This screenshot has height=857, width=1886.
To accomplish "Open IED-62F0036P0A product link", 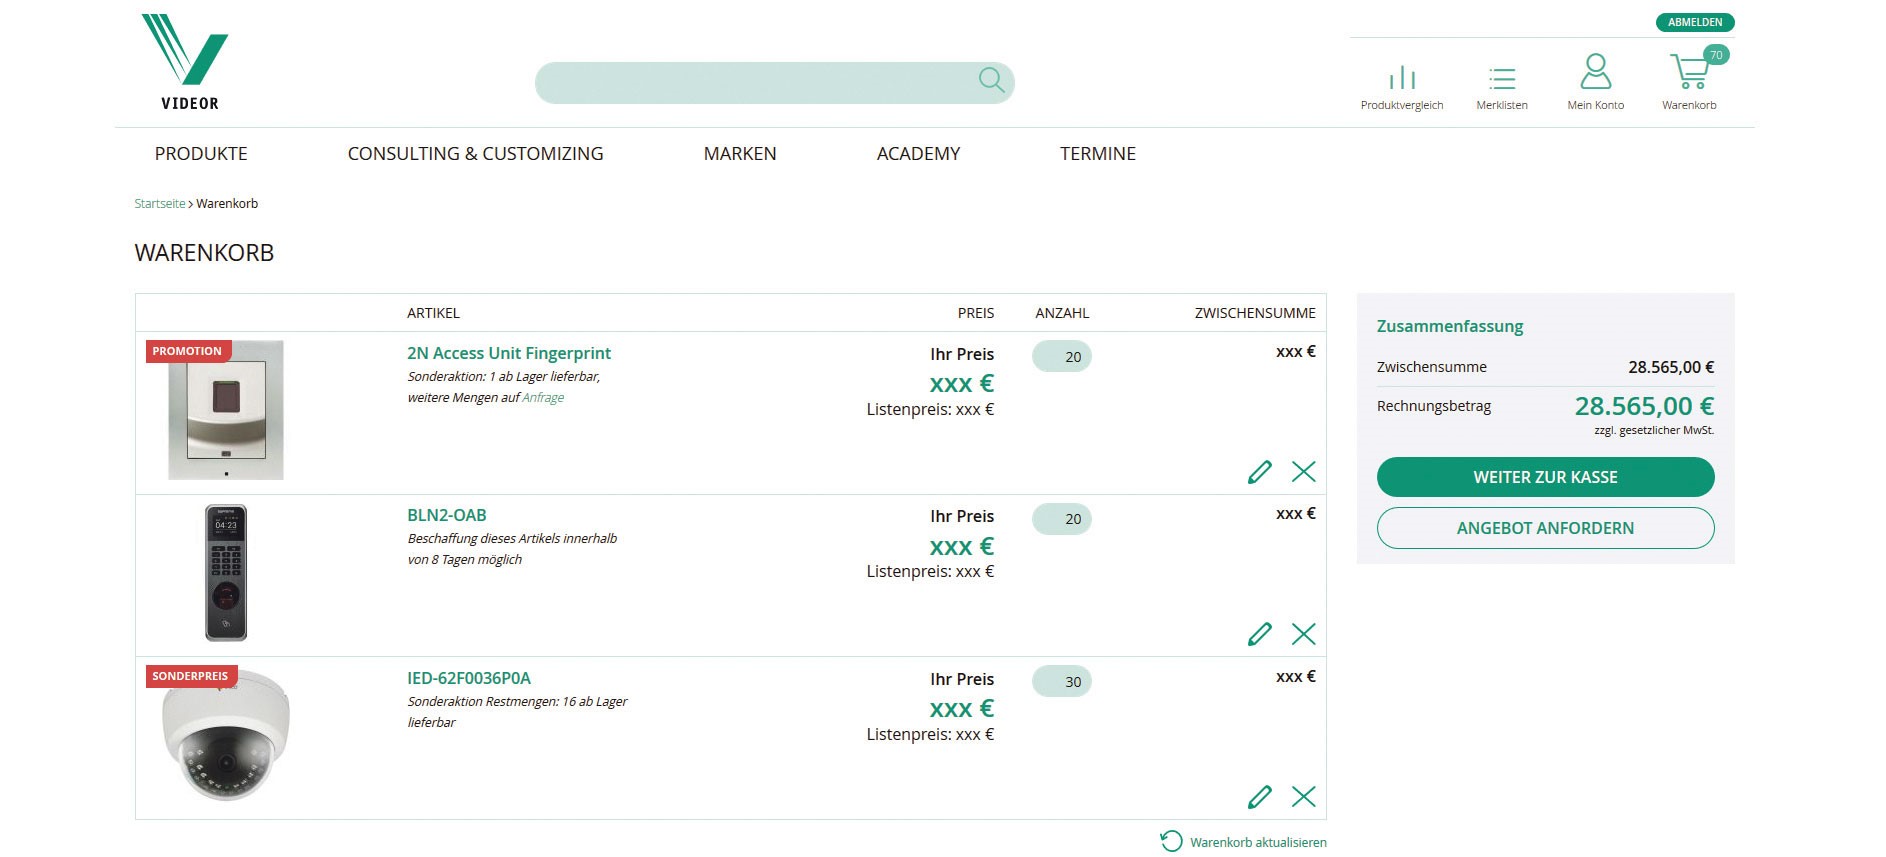I will tap(469, 678).
